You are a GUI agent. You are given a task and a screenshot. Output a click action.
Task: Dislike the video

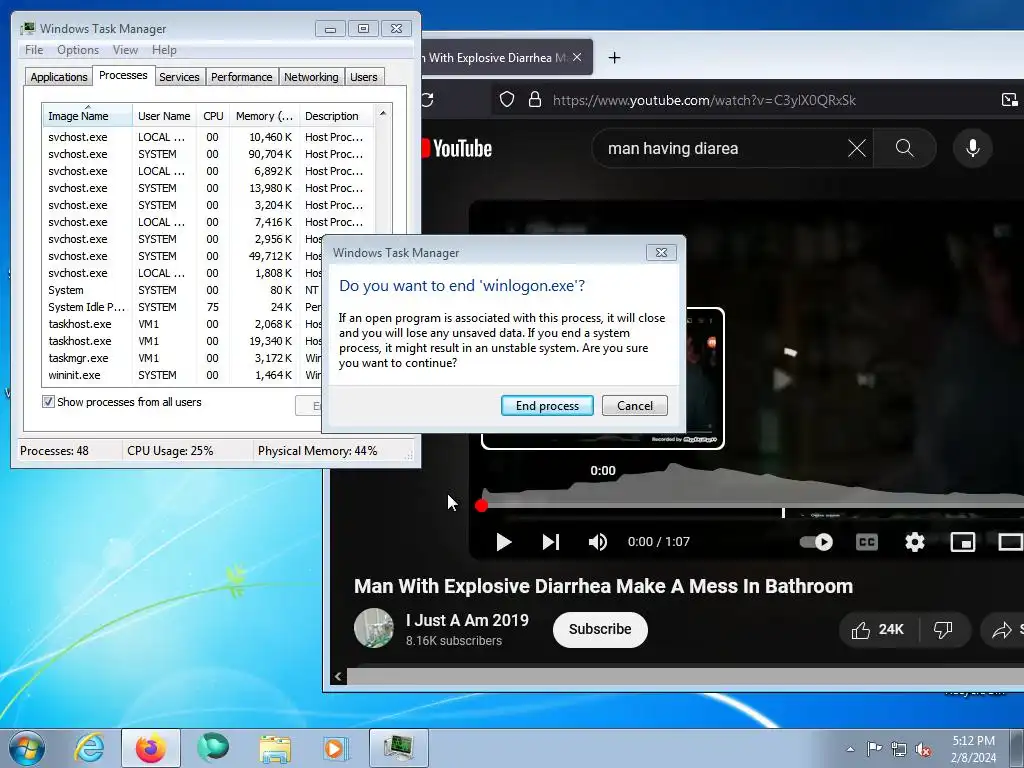tap(943, 630)
